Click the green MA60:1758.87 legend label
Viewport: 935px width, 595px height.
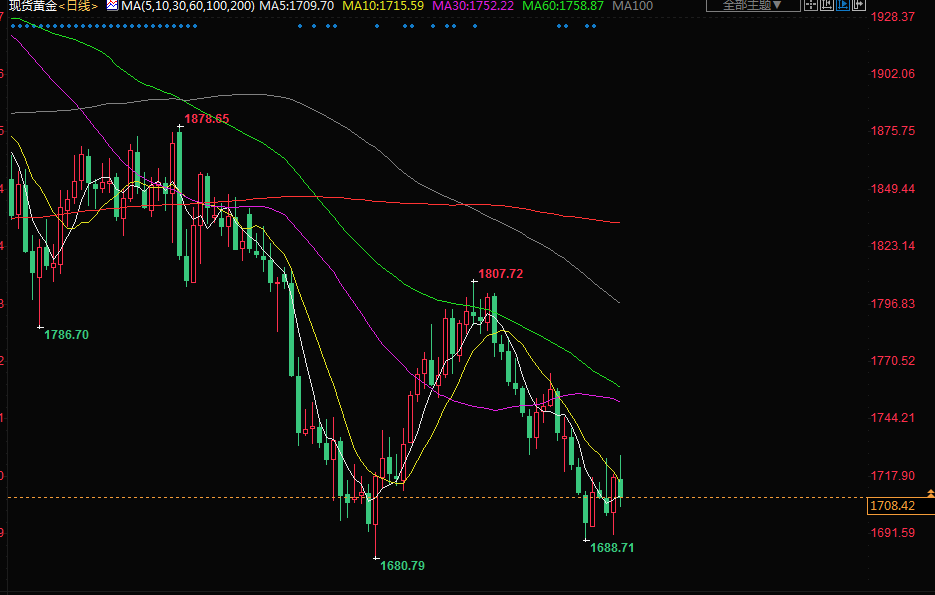563,6
